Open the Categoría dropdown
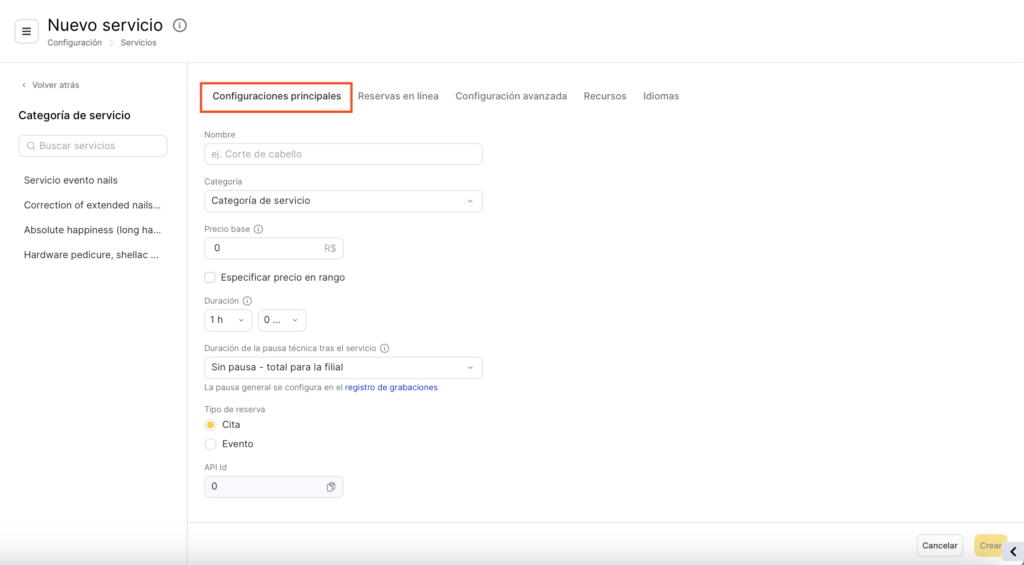Viewport: 1024px width, 565px height. (343, 201)
